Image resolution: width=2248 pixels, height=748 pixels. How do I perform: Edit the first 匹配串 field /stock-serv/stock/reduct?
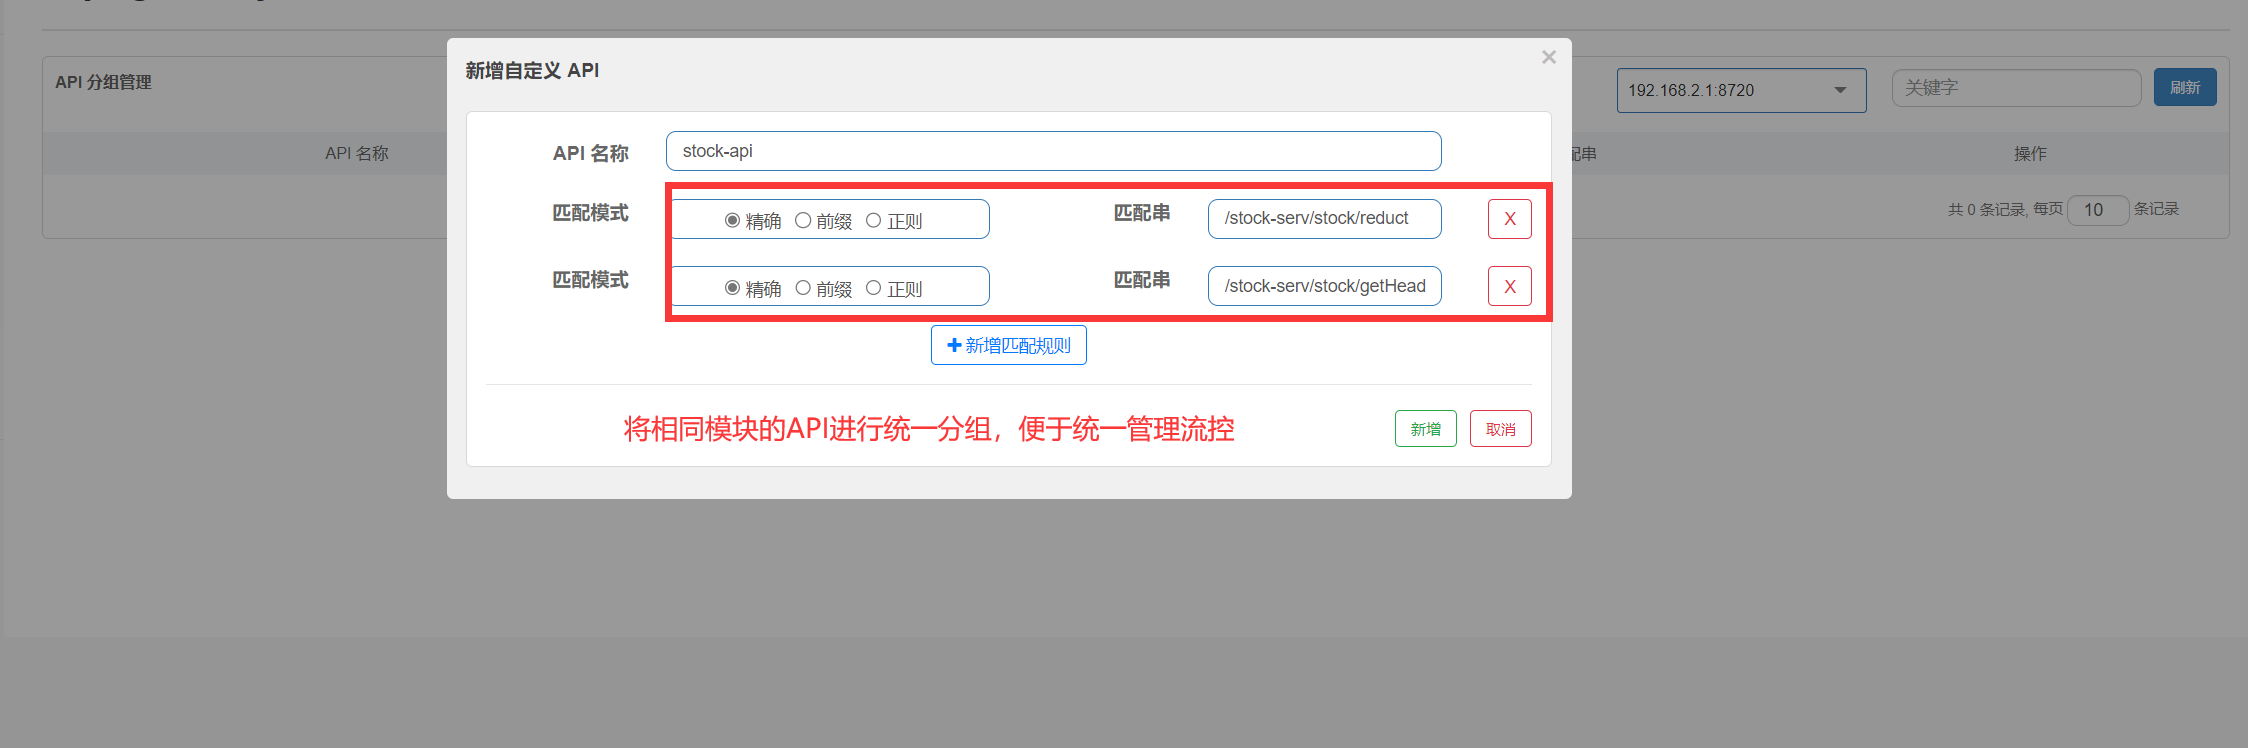coord(1324,219)
